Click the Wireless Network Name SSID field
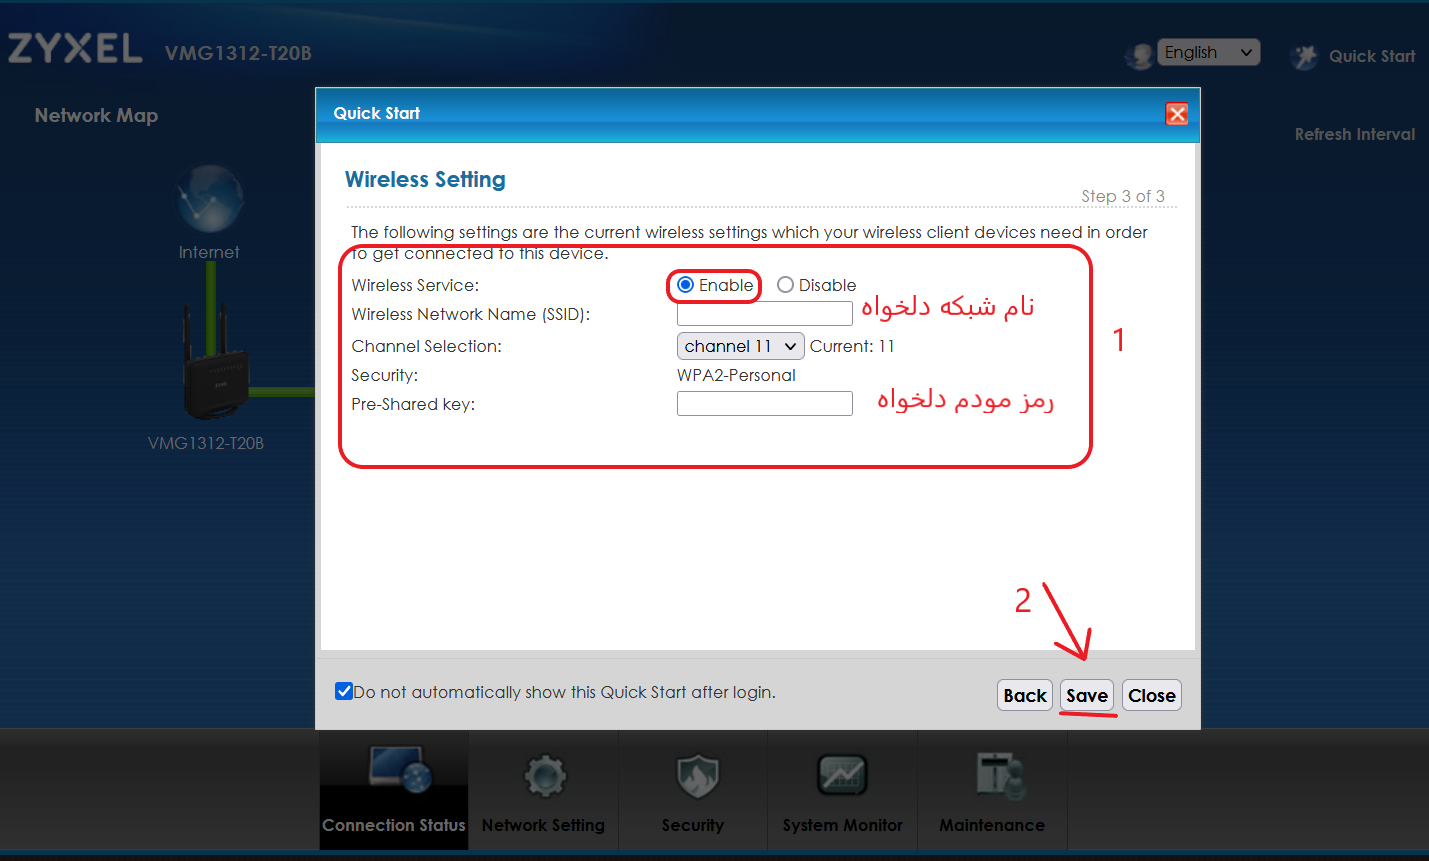 [x=765, y=314]
